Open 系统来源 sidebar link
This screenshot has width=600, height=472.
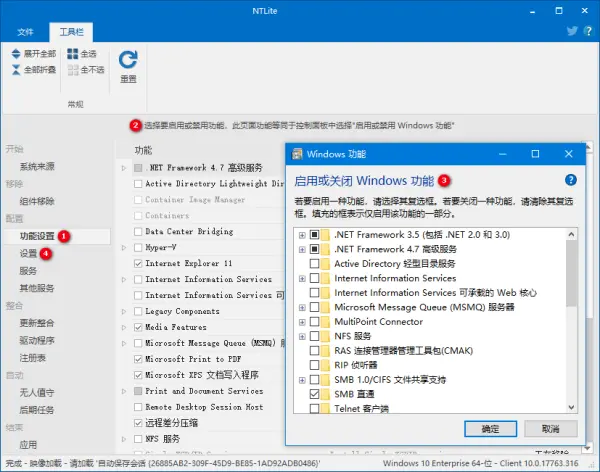37,166
